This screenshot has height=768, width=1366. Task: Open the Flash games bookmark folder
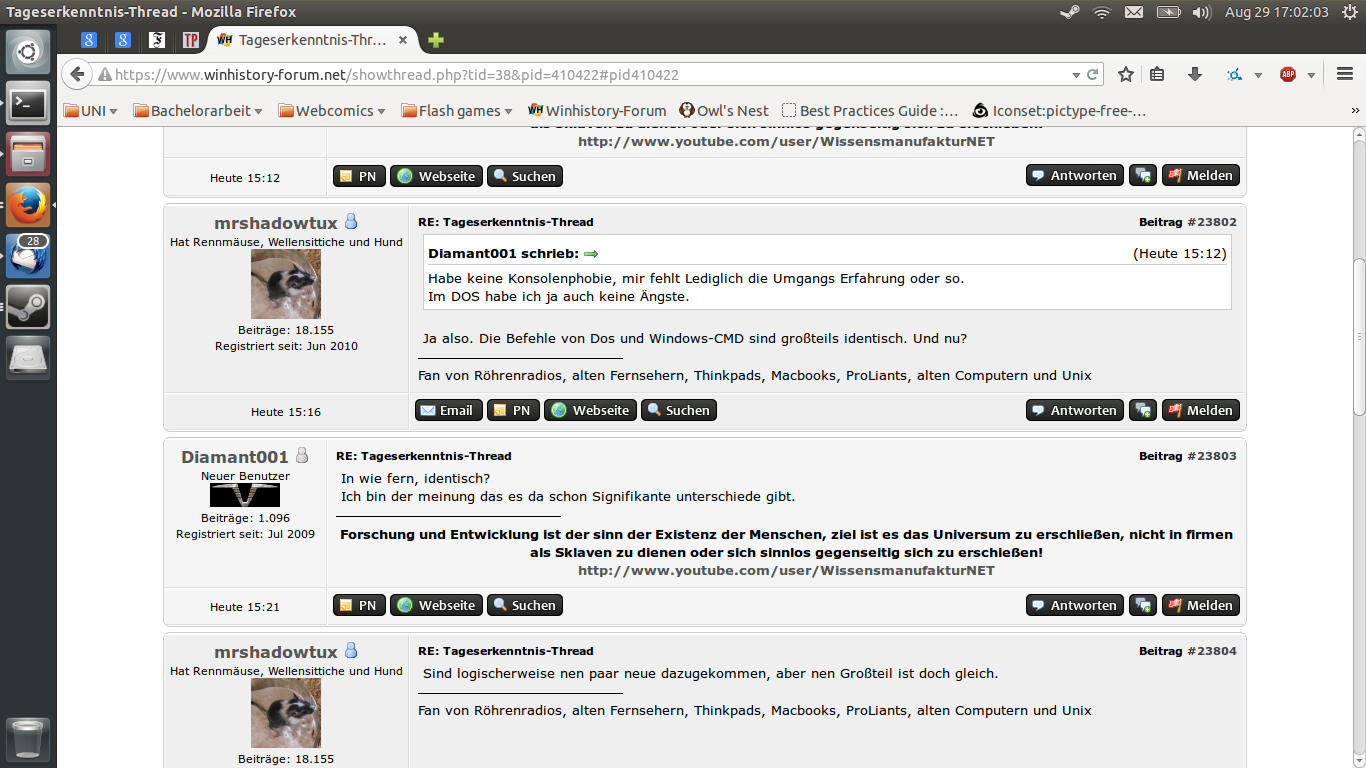pos(456,111)
